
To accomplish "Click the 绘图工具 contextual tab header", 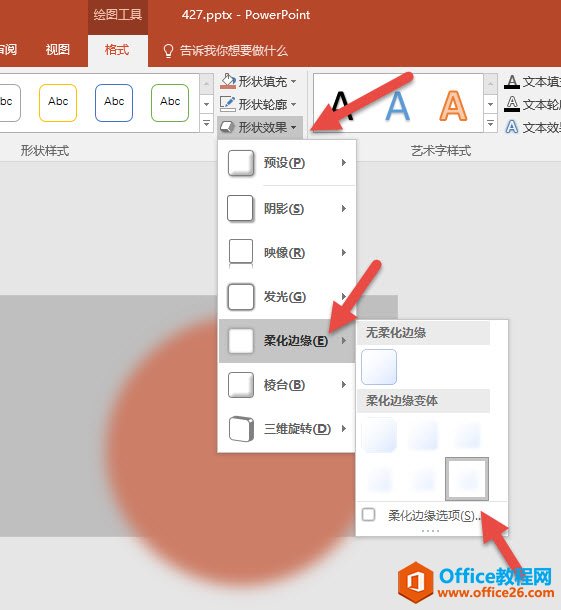I will [x=117, y=15].
